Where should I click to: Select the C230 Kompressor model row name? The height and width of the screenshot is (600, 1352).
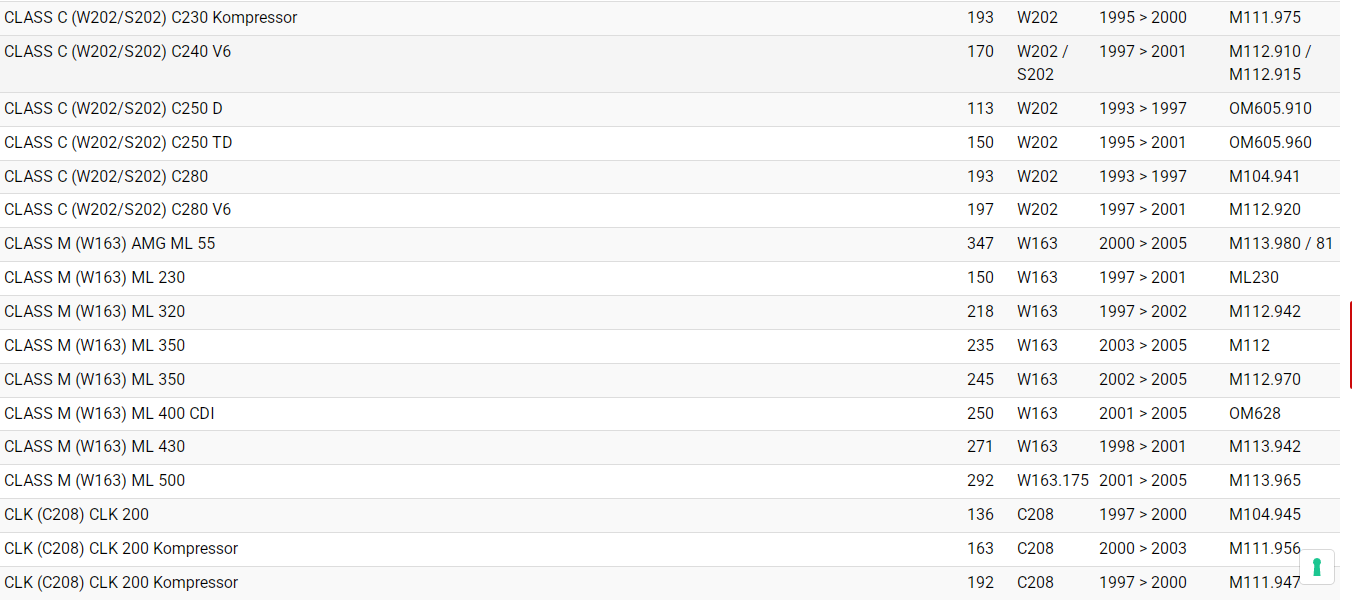click(151, 18)
